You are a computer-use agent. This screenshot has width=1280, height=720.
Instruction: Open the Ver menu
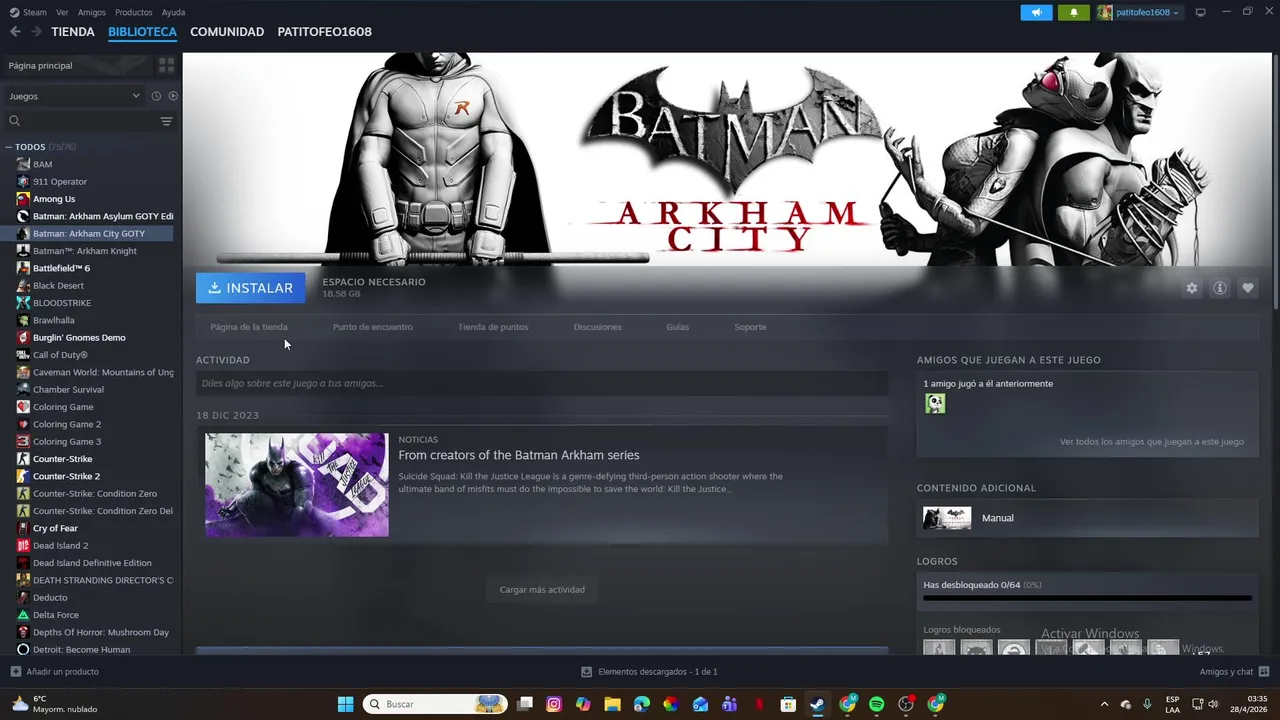point(62,12)
